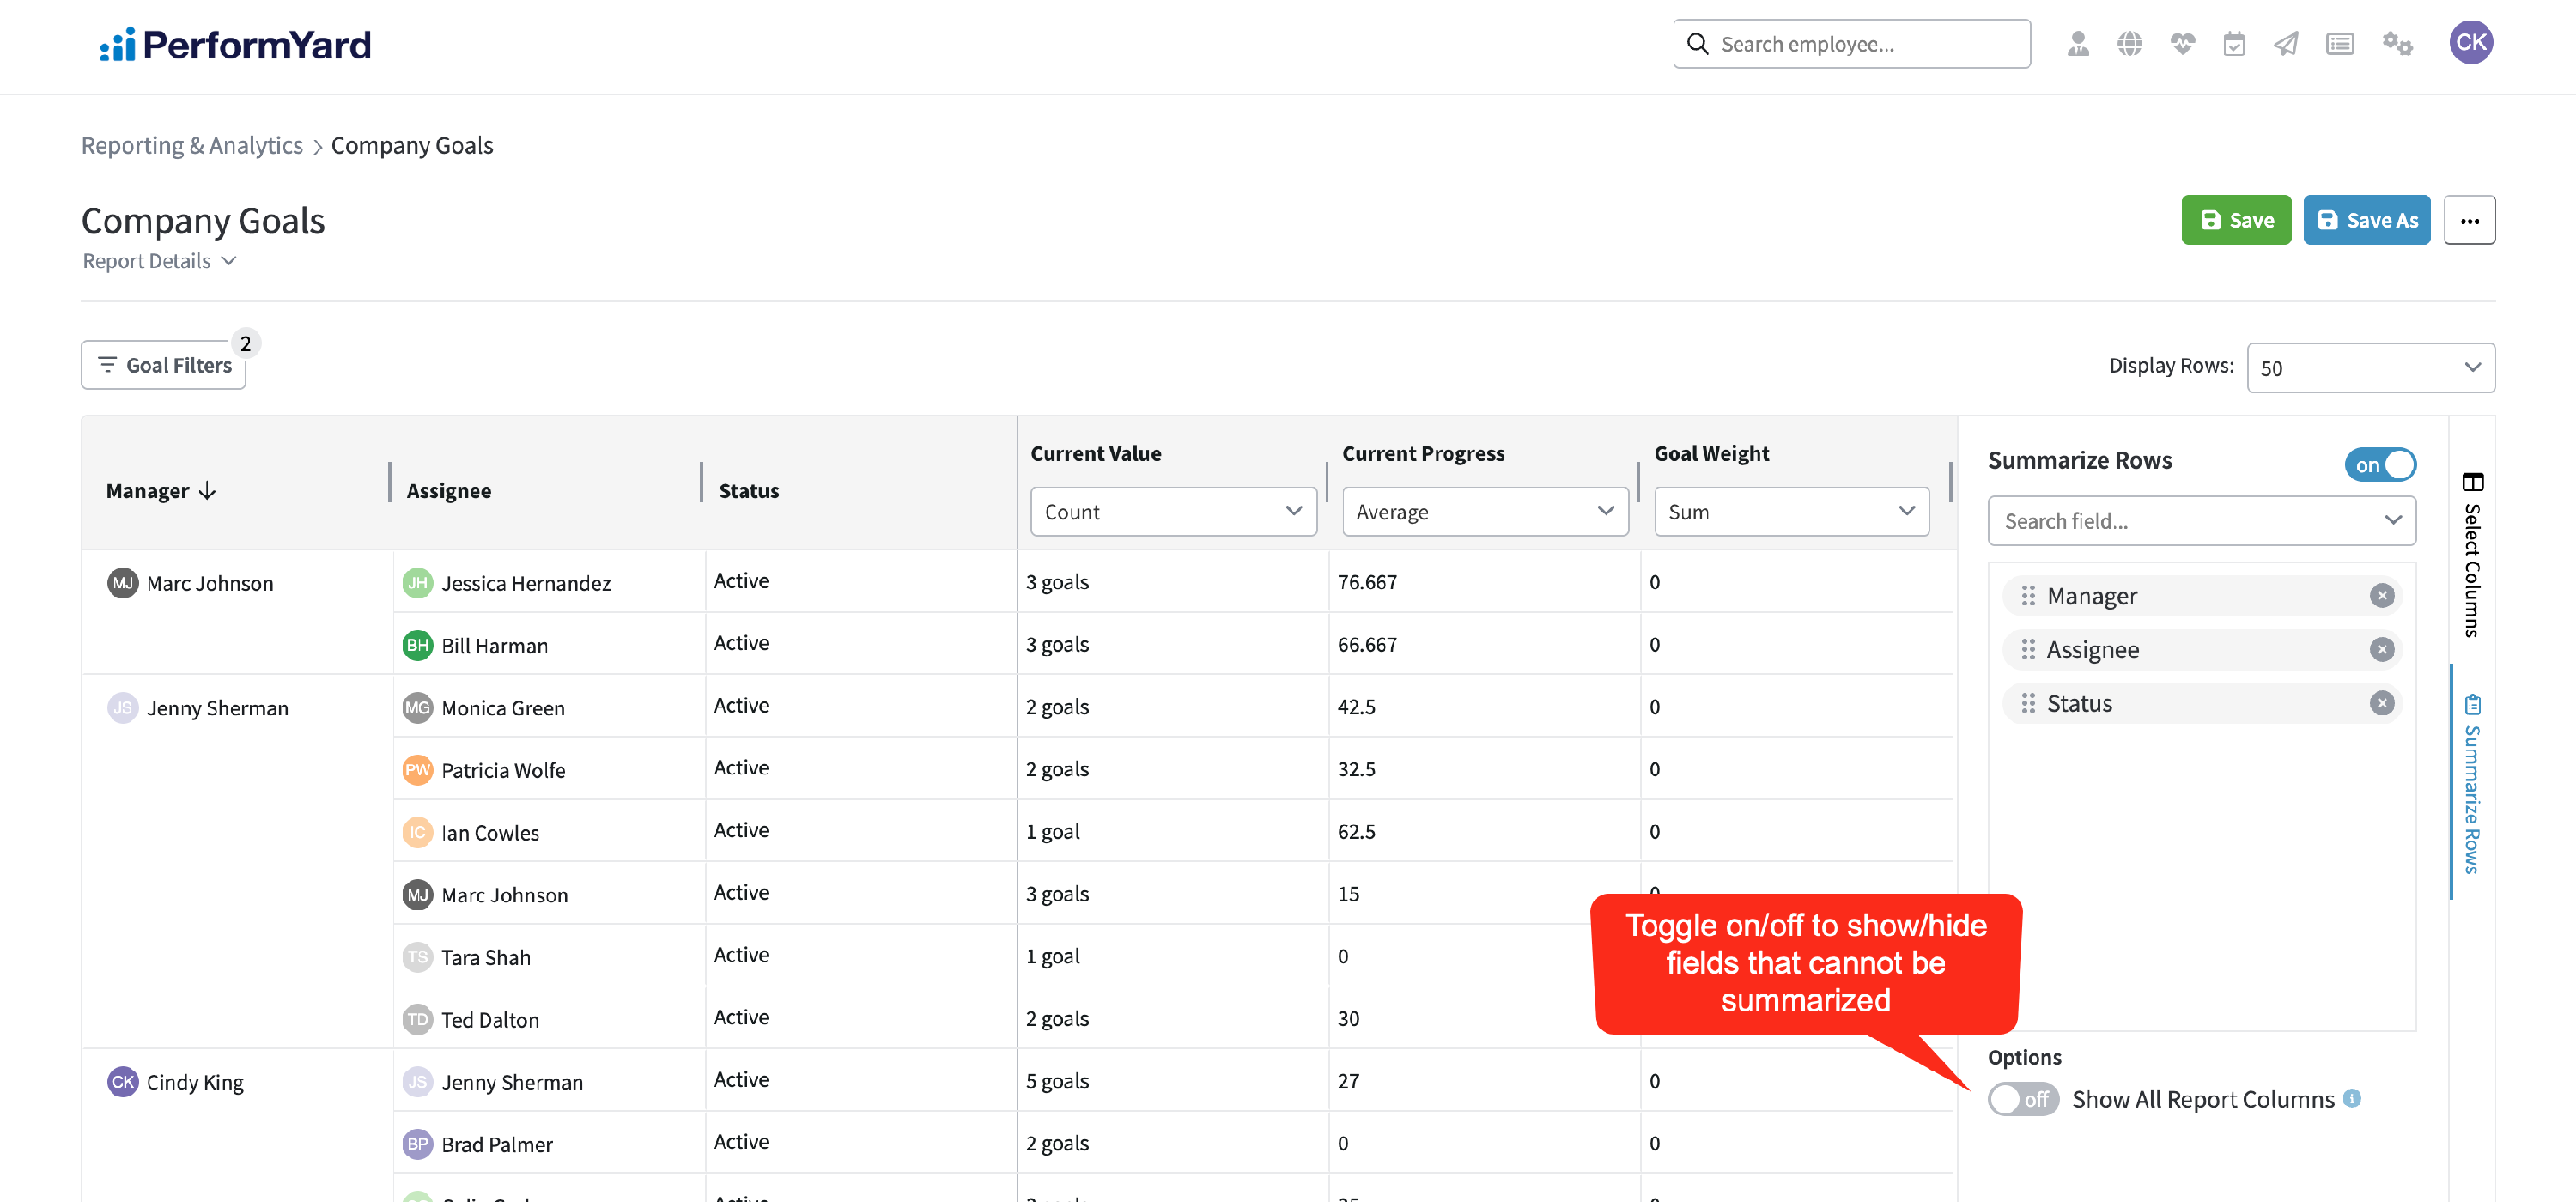
Task: Open the Goal Filters button
Action: (x=164, y=365)
